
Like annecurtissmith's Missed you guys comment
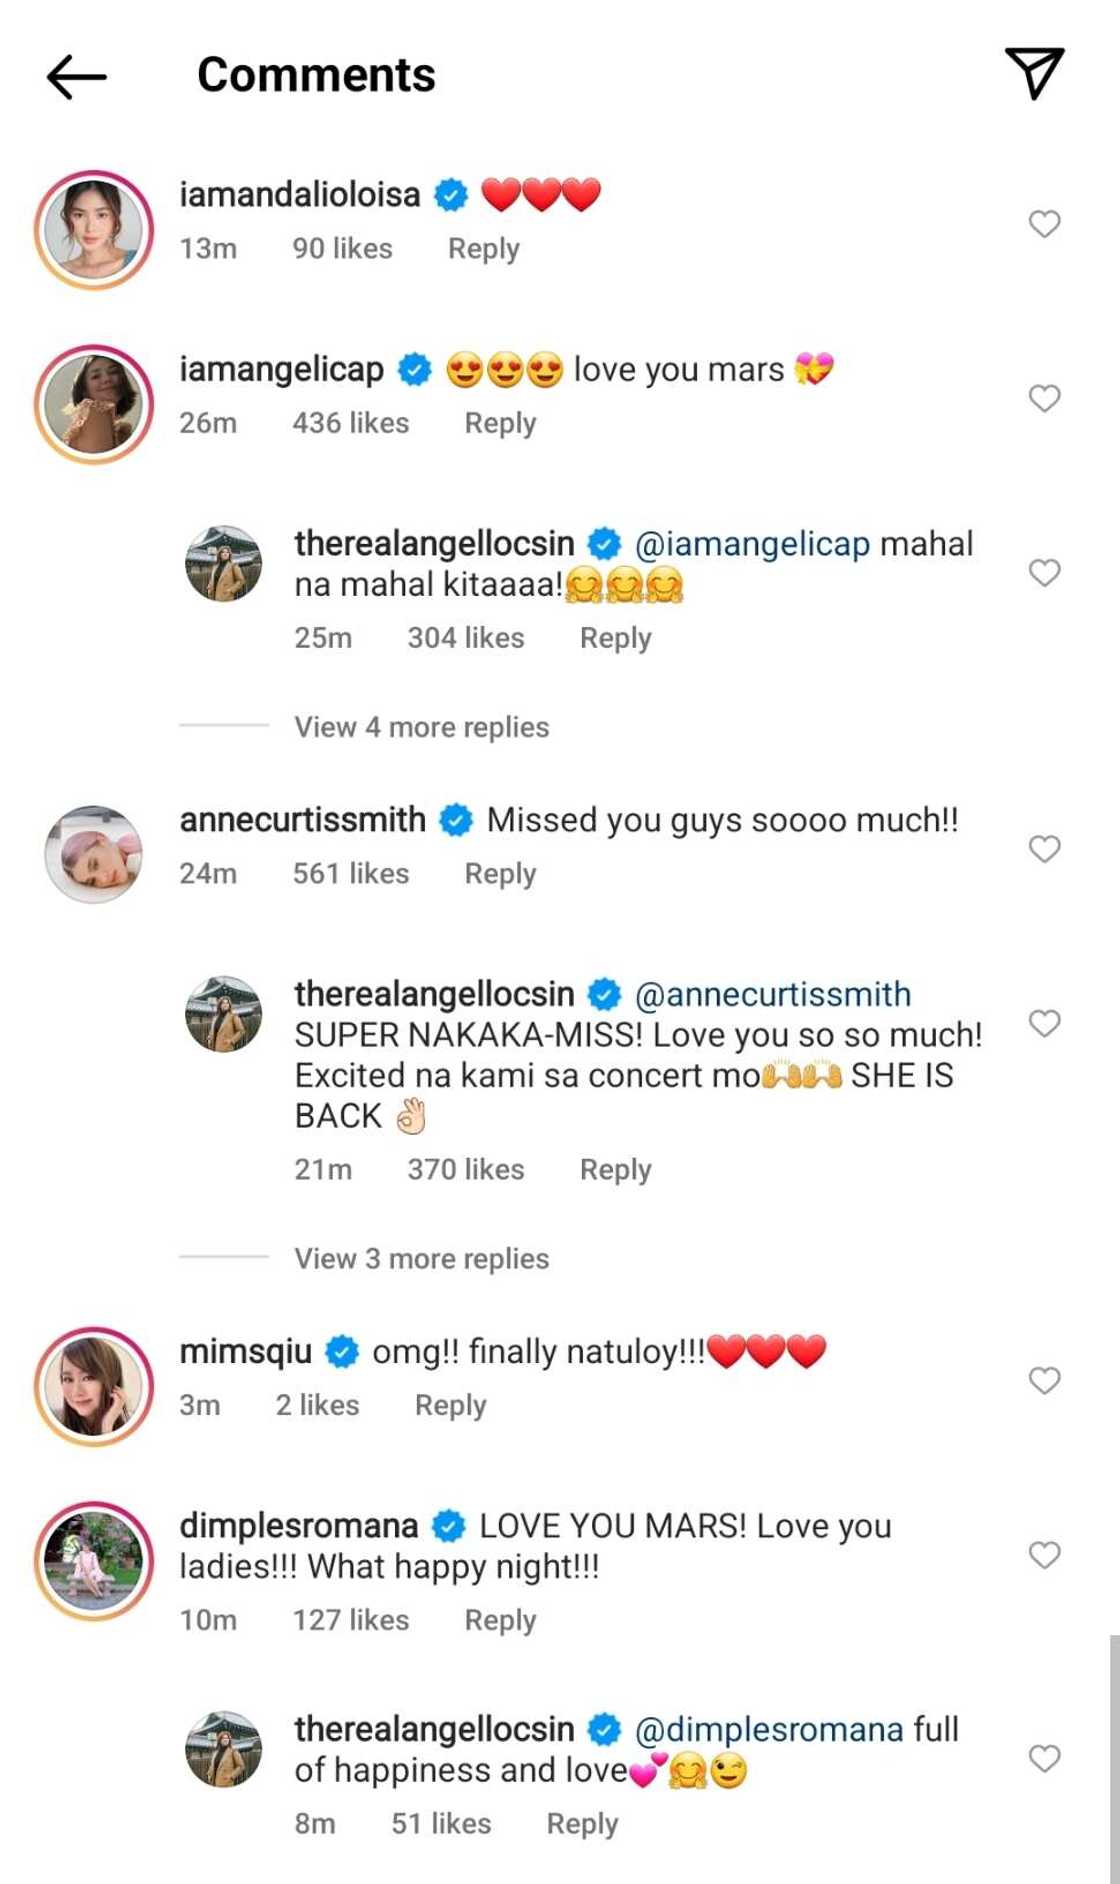1044,849
